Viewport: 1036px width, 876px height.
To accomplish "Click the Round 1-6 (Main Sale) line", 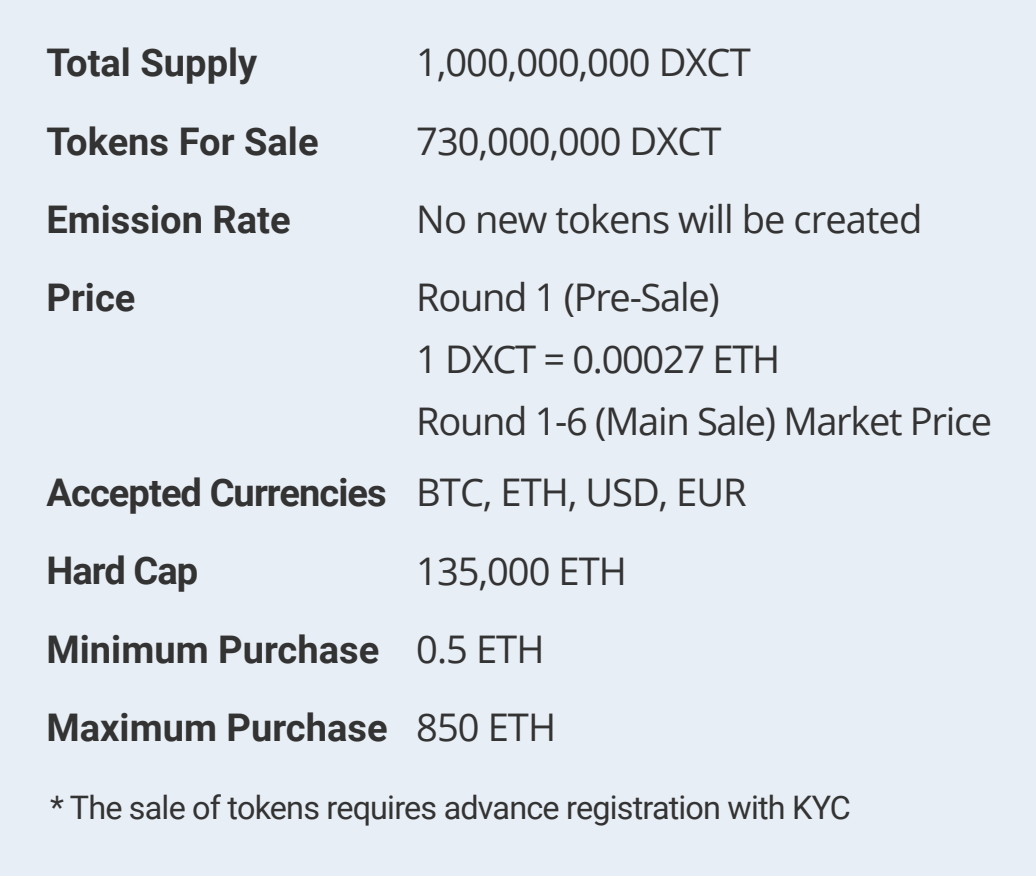I will click(x=703, y=422).
